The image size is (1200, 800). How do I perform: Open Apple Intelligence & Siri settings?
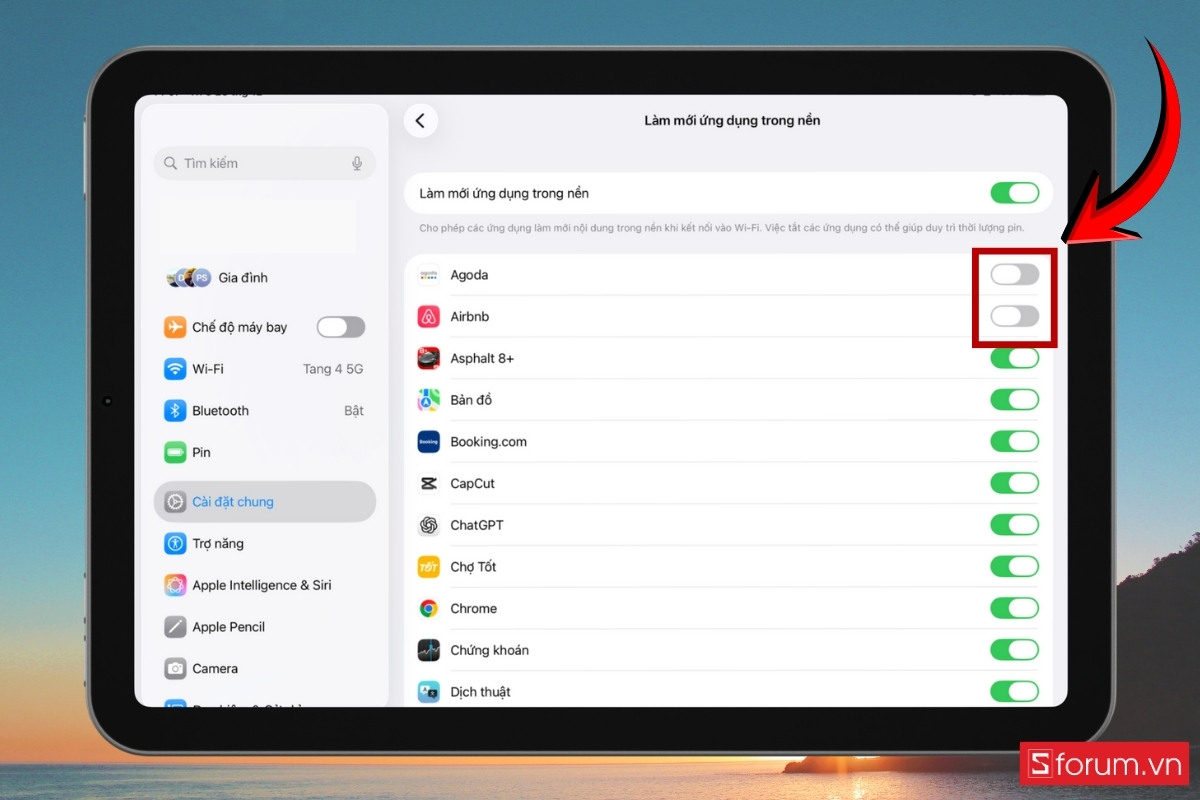pos(265,586)
